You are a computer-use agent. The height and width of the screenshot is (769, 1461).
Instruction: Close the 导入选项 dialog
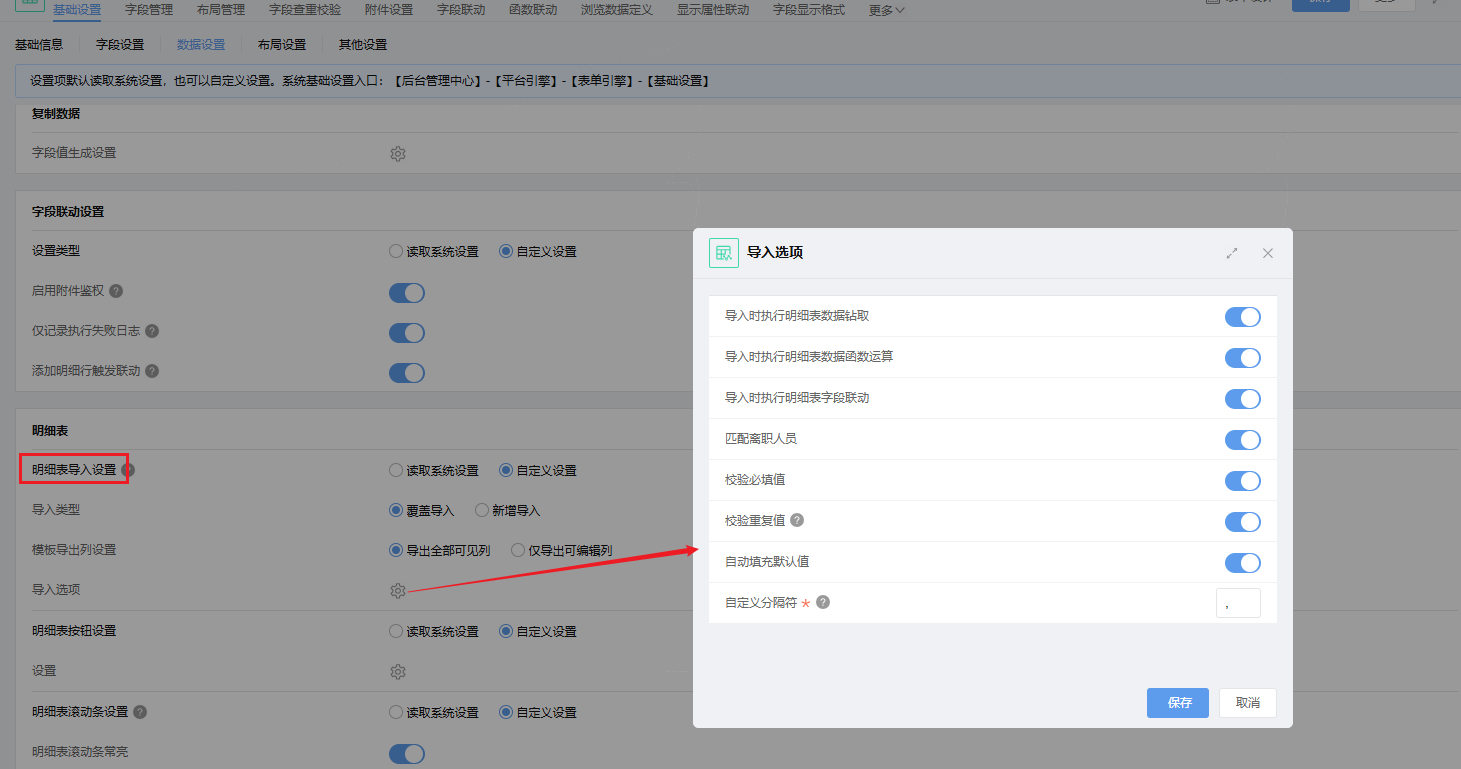click(x=1268, y=253)
